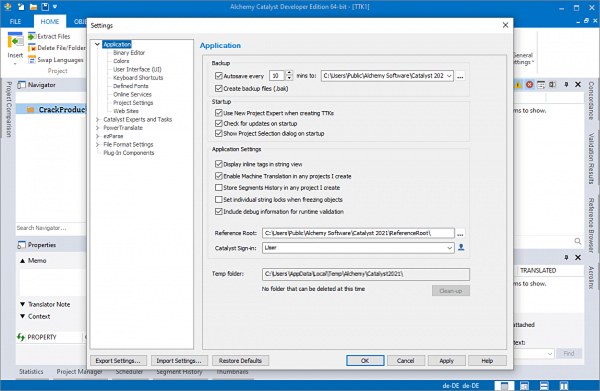Click the Navigator panel icon
Screen dimensions: 600x391
(21, 85)
